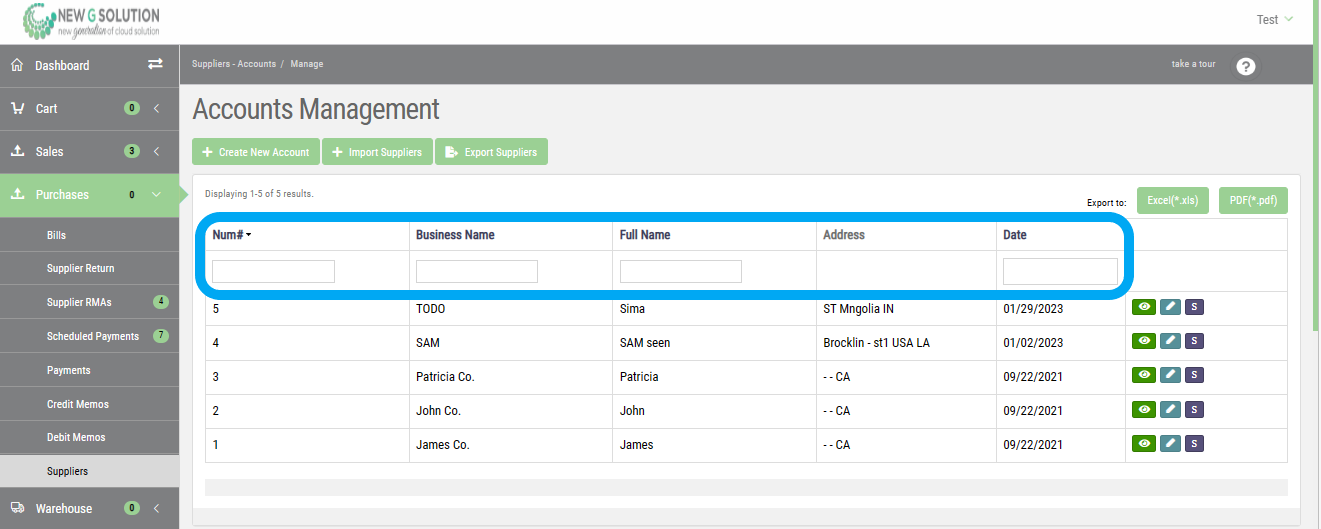Click Create New Account button
The height and width of the screenshot is (529, 1321).
256,152
